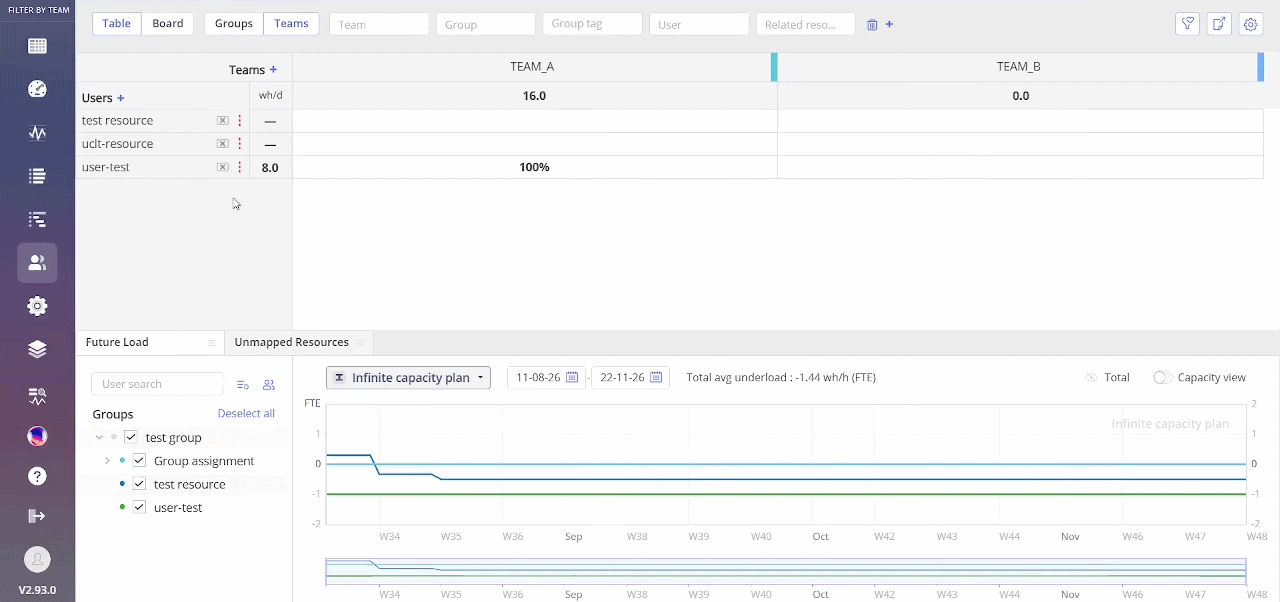Click the edit note icon at top right
Screen dimensions: 1280x602
point(1218,24)
